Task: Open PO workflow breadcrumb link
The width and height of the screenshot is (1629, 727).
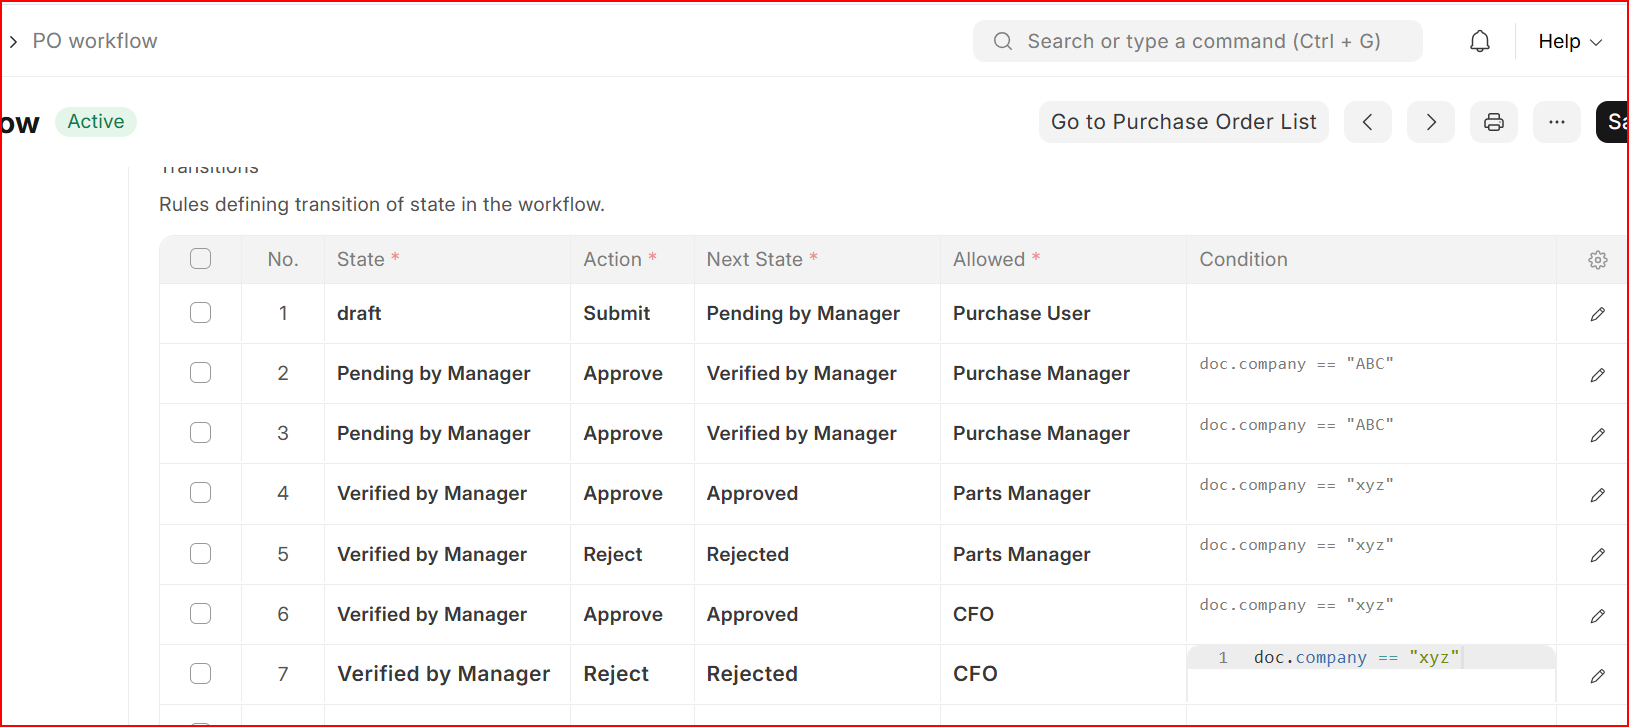Action: [95, 41]
